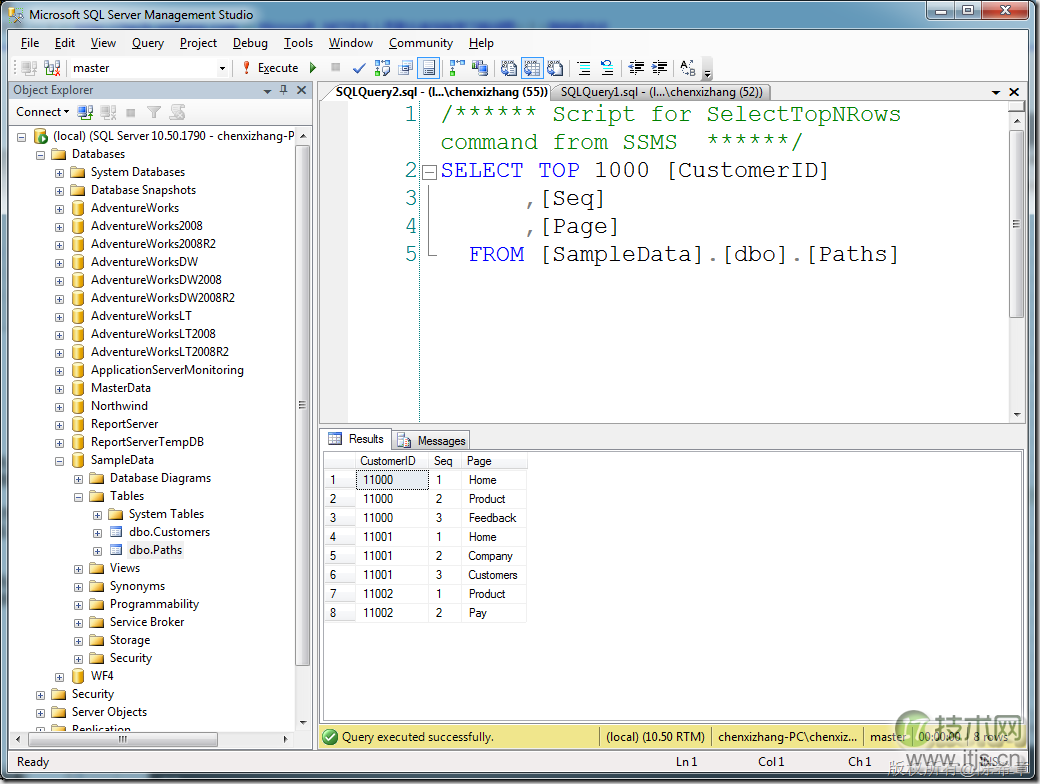Click the greyed Connect icon left of Change Connection

pos(29,68)
